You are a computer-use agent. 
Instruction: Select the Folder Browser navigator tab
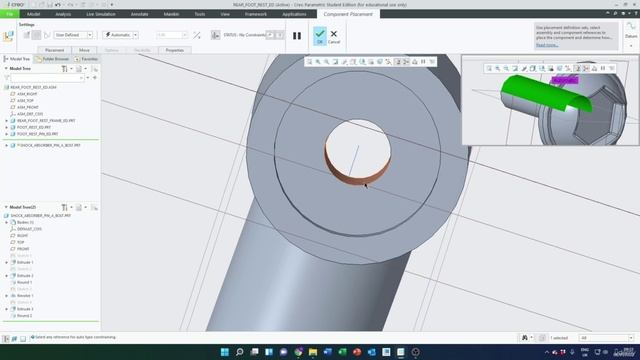pos(52,59)
